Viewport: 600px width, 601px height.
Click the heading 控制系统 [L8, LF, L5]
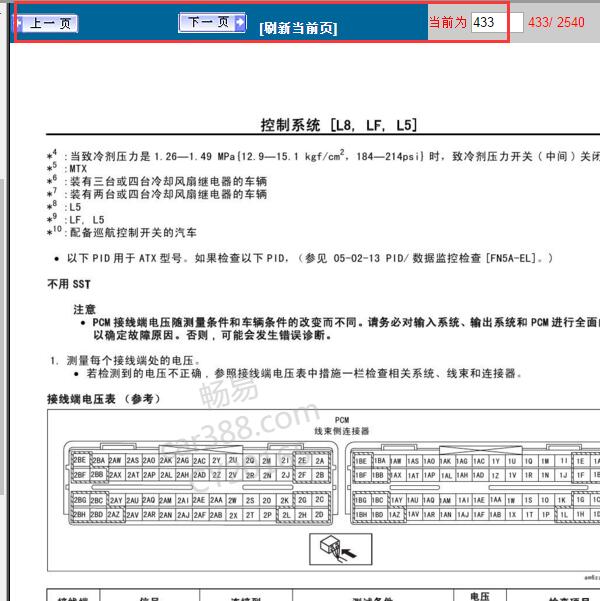click(x=339, y=125)
